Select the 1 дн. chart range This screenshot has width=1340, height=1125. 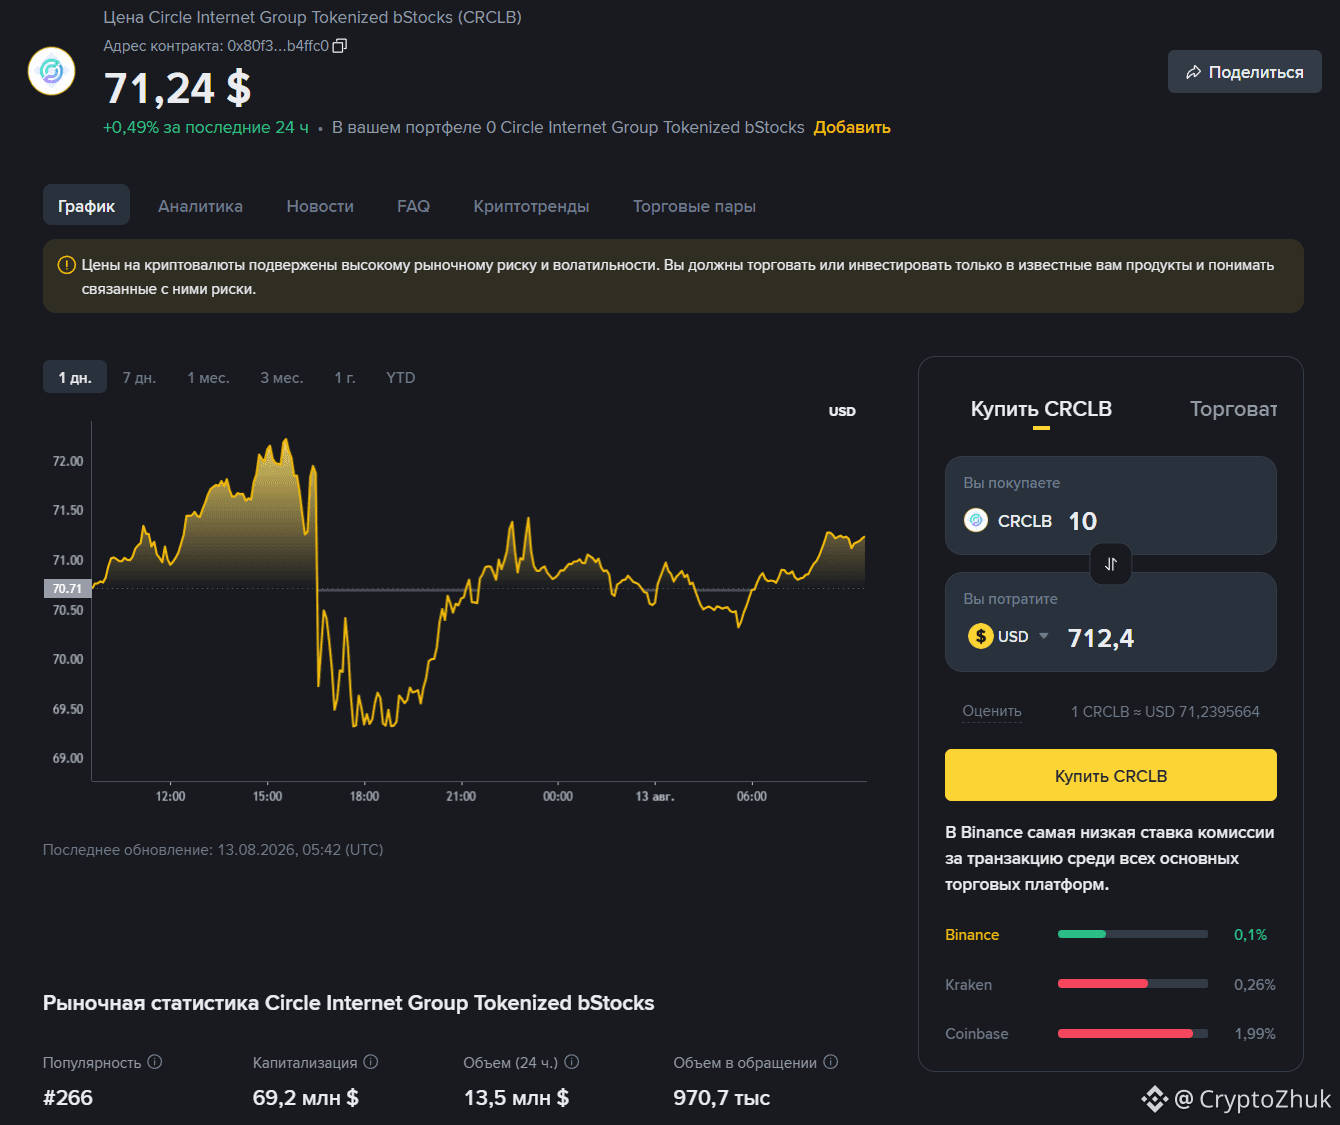(75, 377)
